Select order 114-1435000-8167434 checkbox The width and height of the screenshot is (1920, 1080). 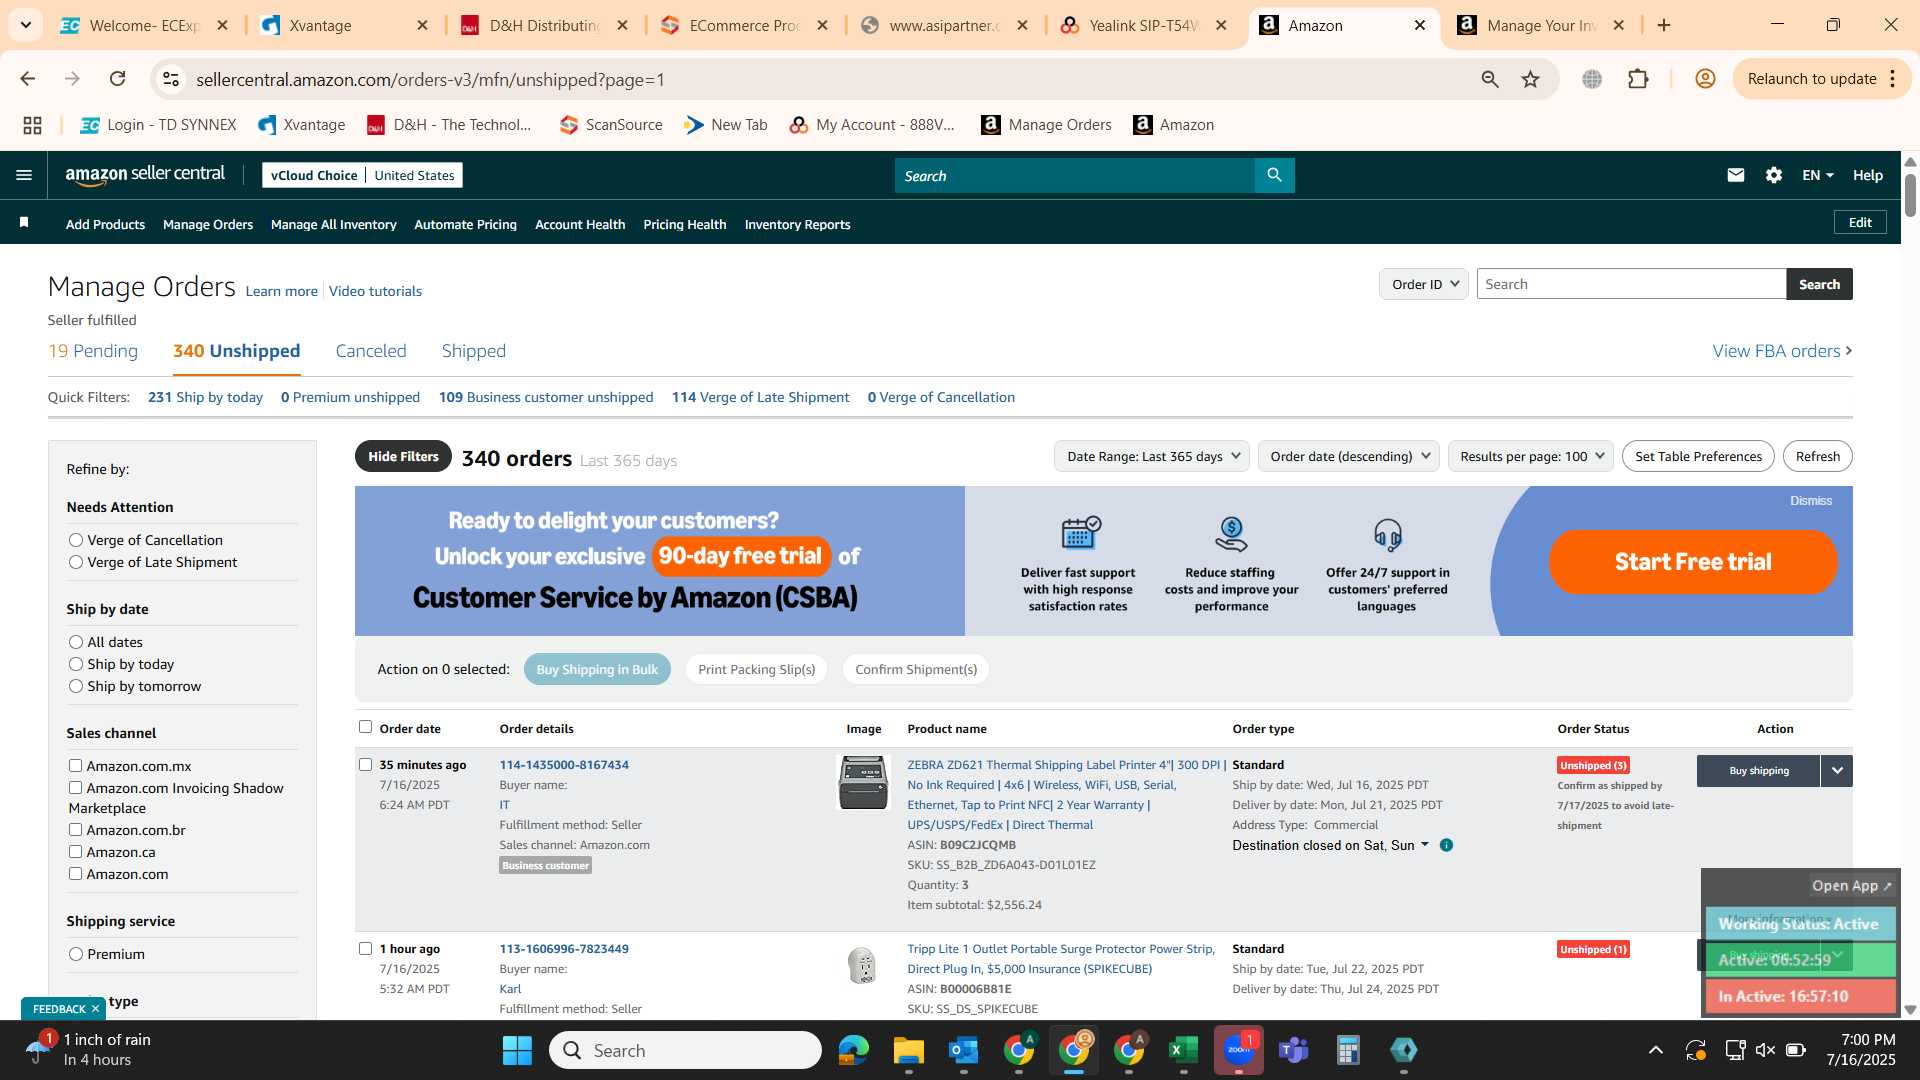pos(365,764)
